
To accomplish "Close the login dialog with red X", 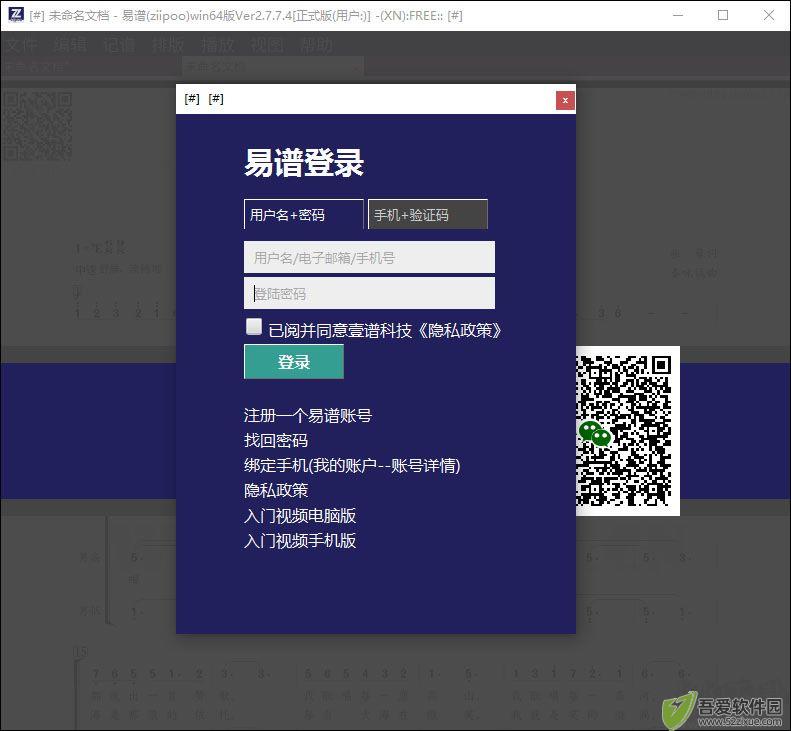I will [x=565, y=100].
